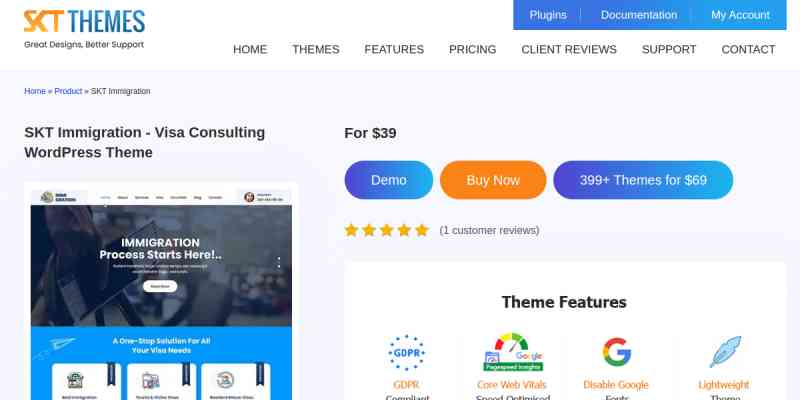Open Client Reviews in navigation
The width and height of the screenshot is (800, 400).
tap(569, 49)
